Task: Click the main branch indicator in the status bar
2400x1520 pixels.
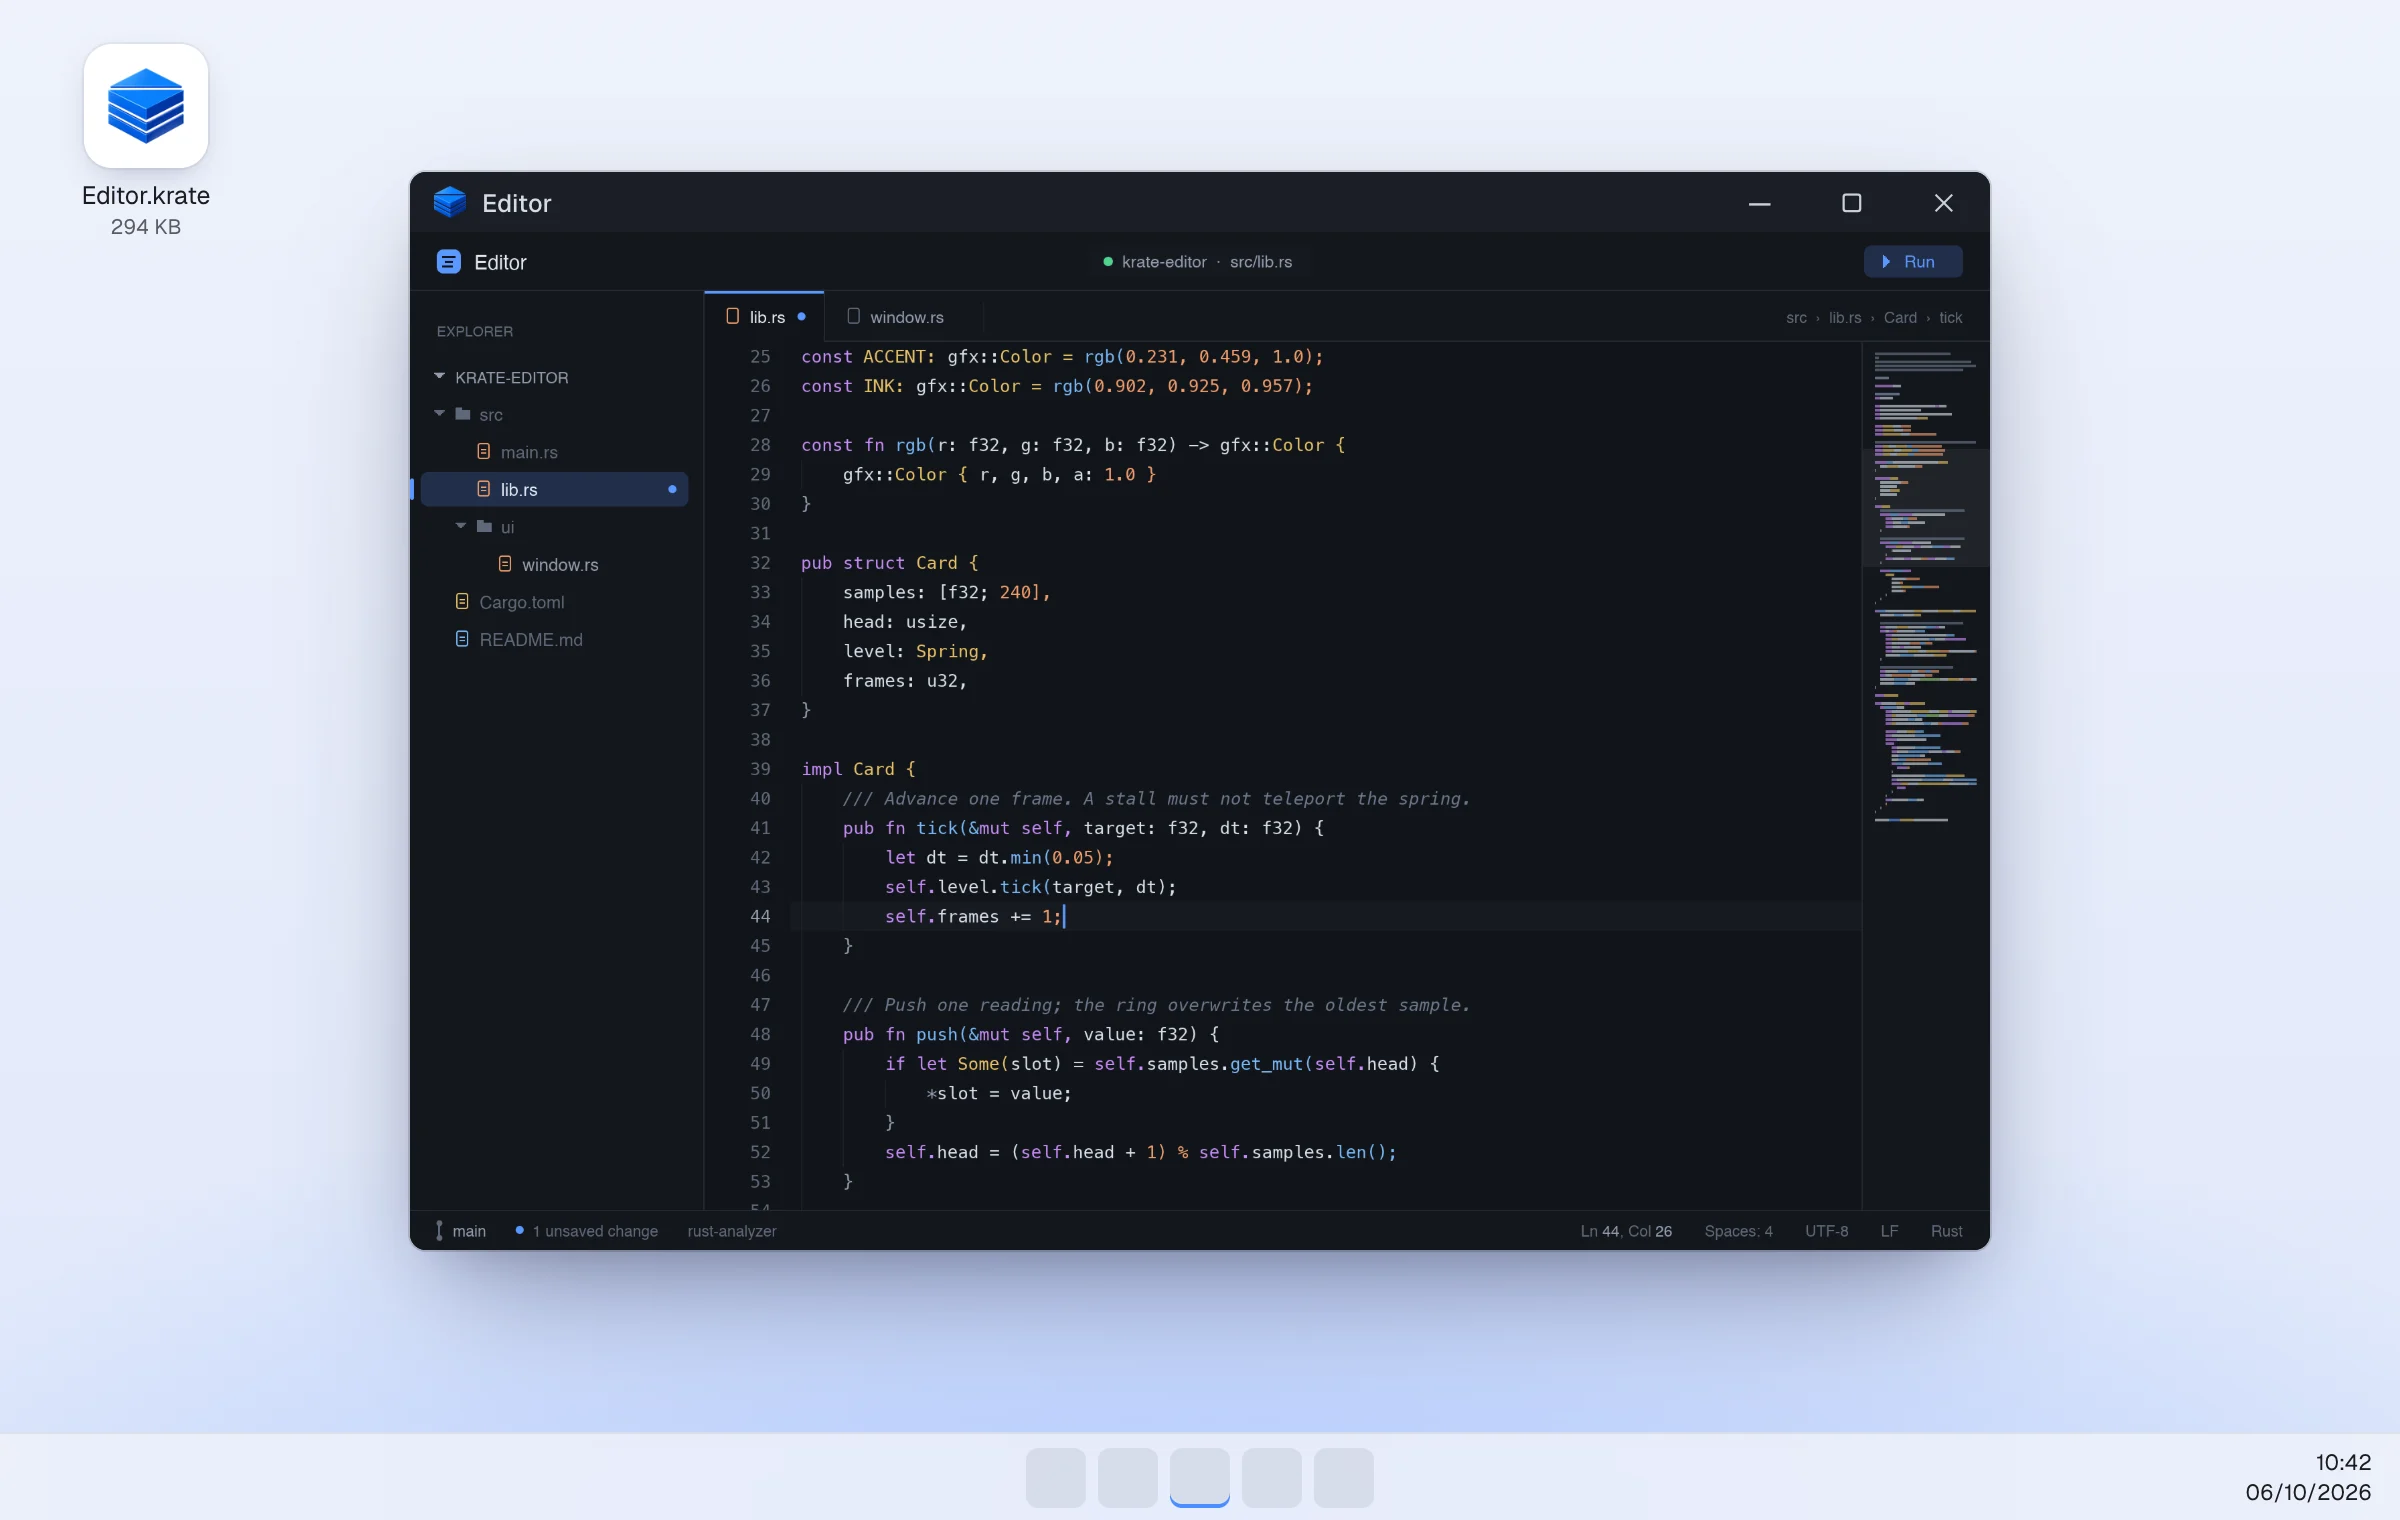Action: [x=460, y=1231]
